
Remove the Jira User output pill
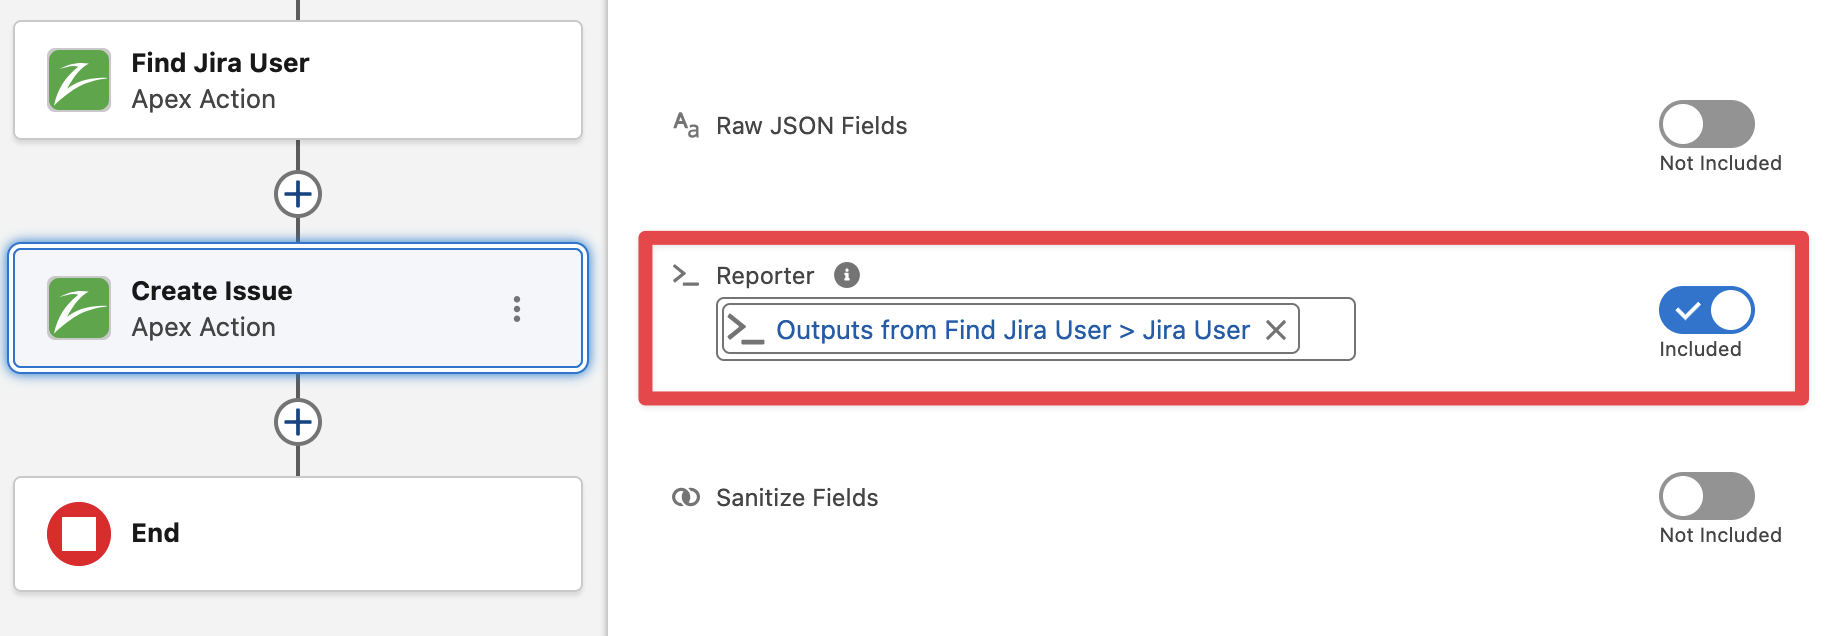(1276, 330)
